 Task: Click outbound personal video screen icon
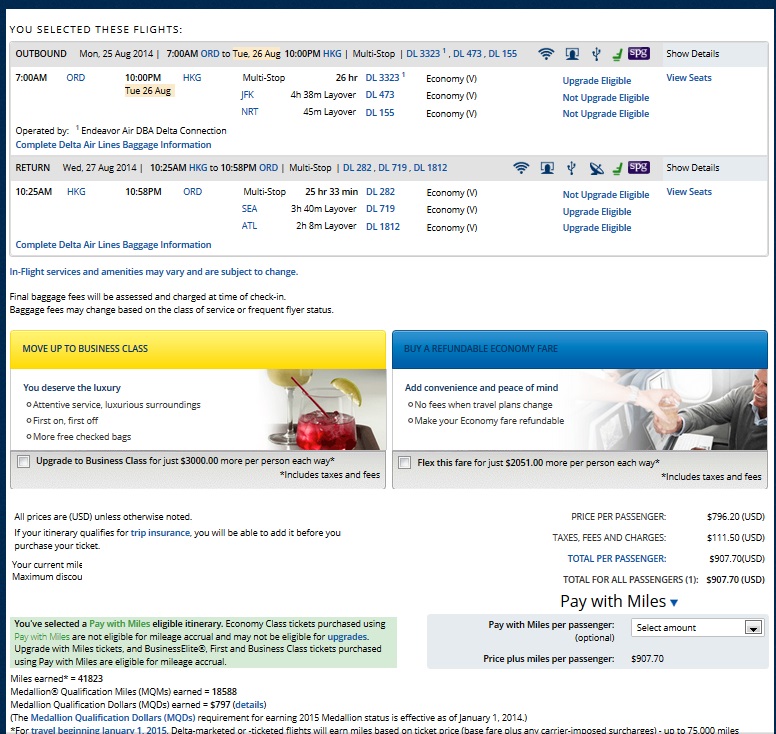click(572, 54)
